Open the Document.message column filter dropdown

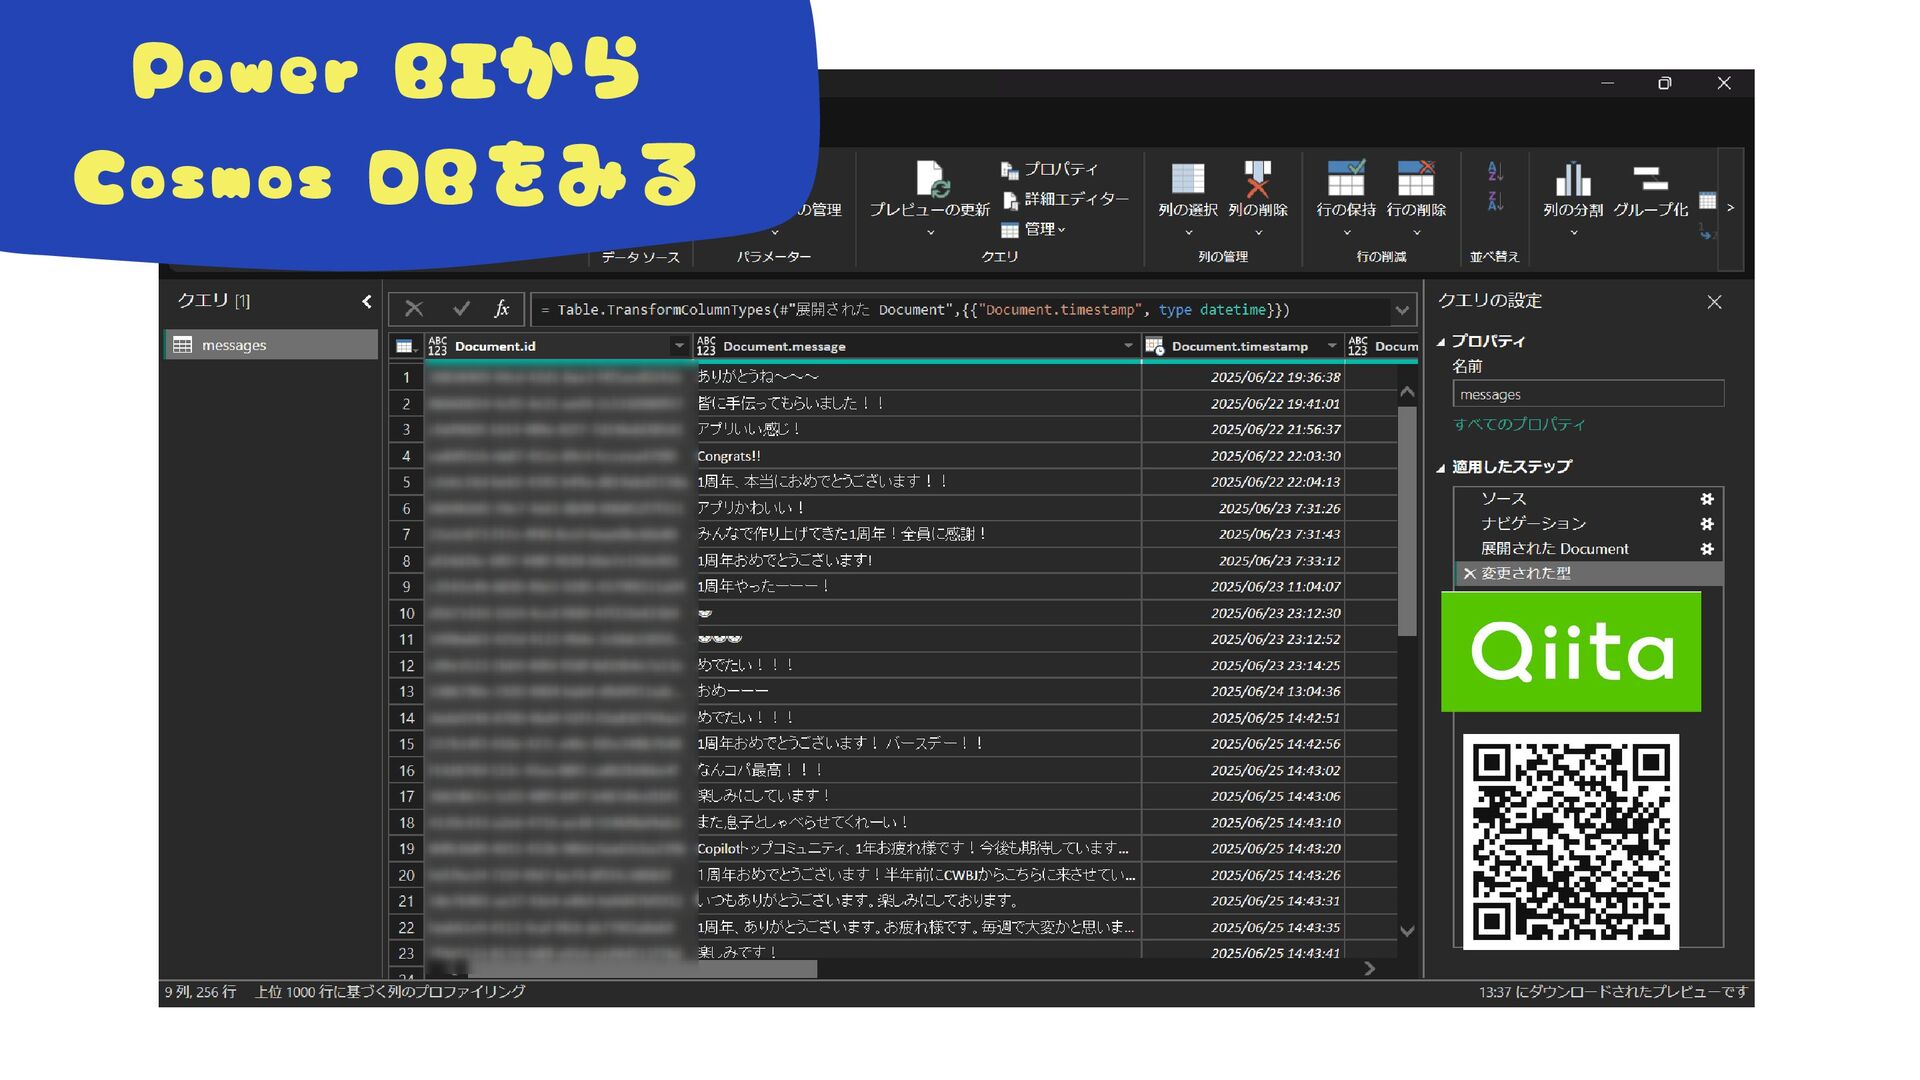coord(1128,346)
